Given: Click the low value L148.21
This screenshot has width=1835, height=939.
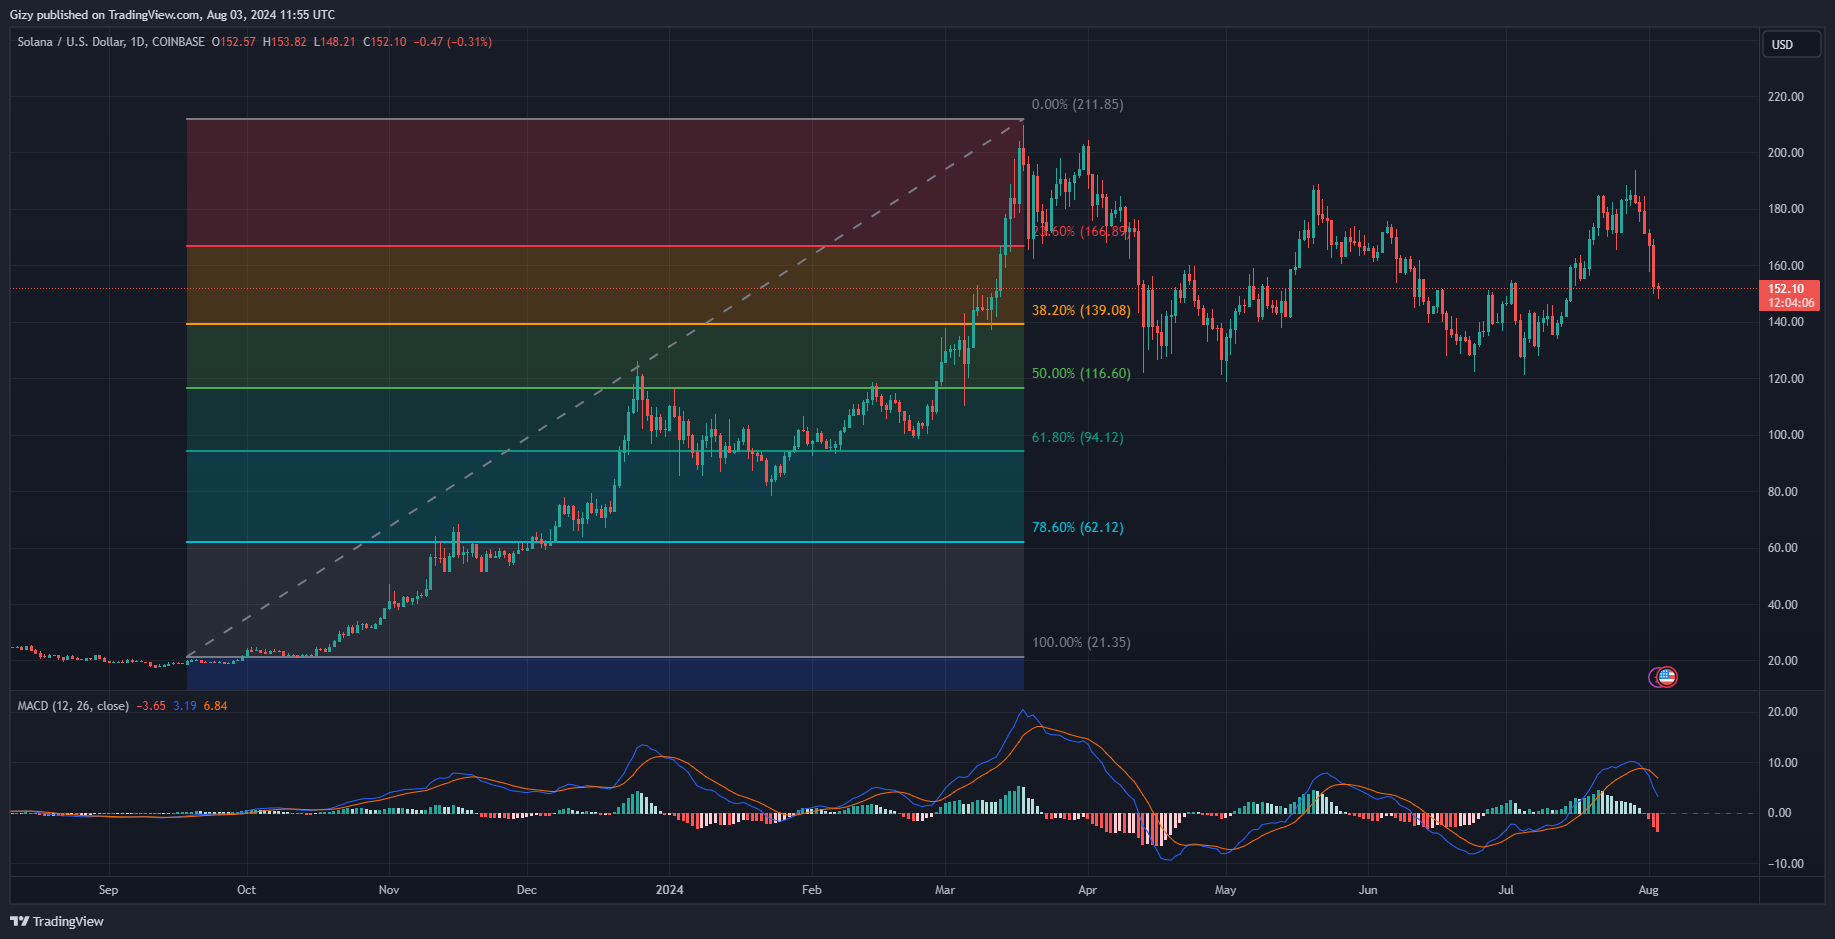Looking at the screenshot, I should click(334, 42).
